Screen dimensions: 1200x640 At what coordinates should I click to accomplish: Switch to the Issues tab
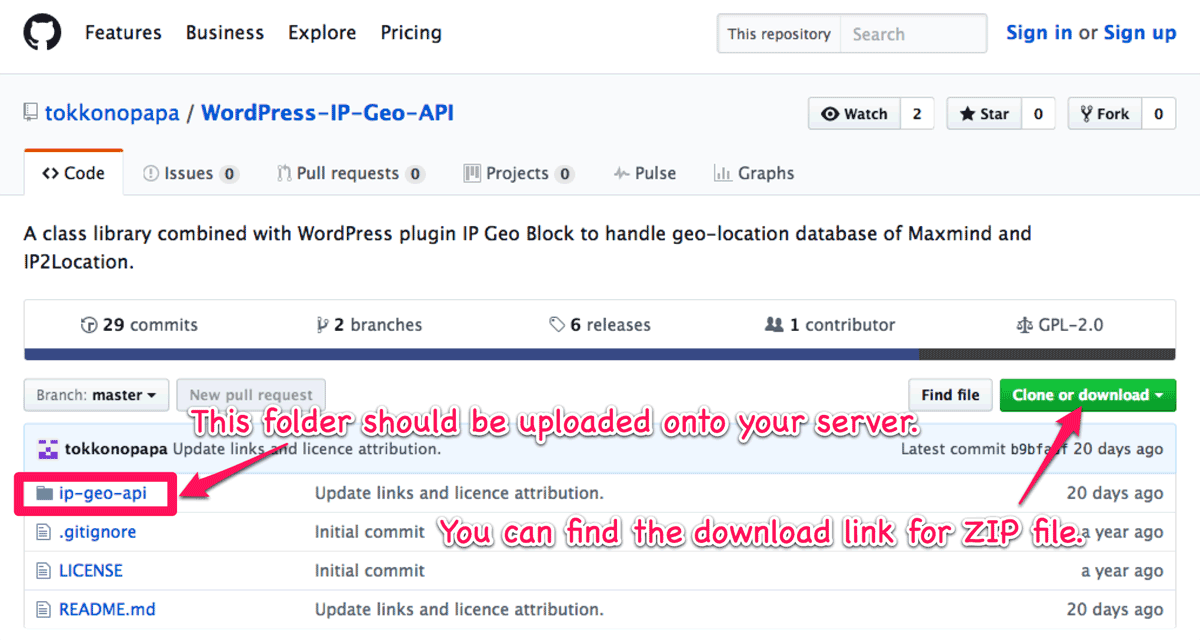[190, 173]
